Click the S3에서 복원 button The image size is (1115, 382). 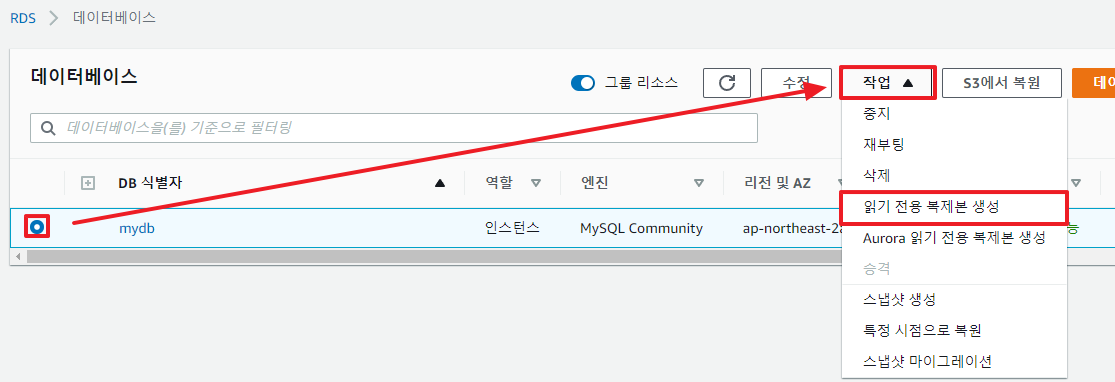click(1002, 83)
